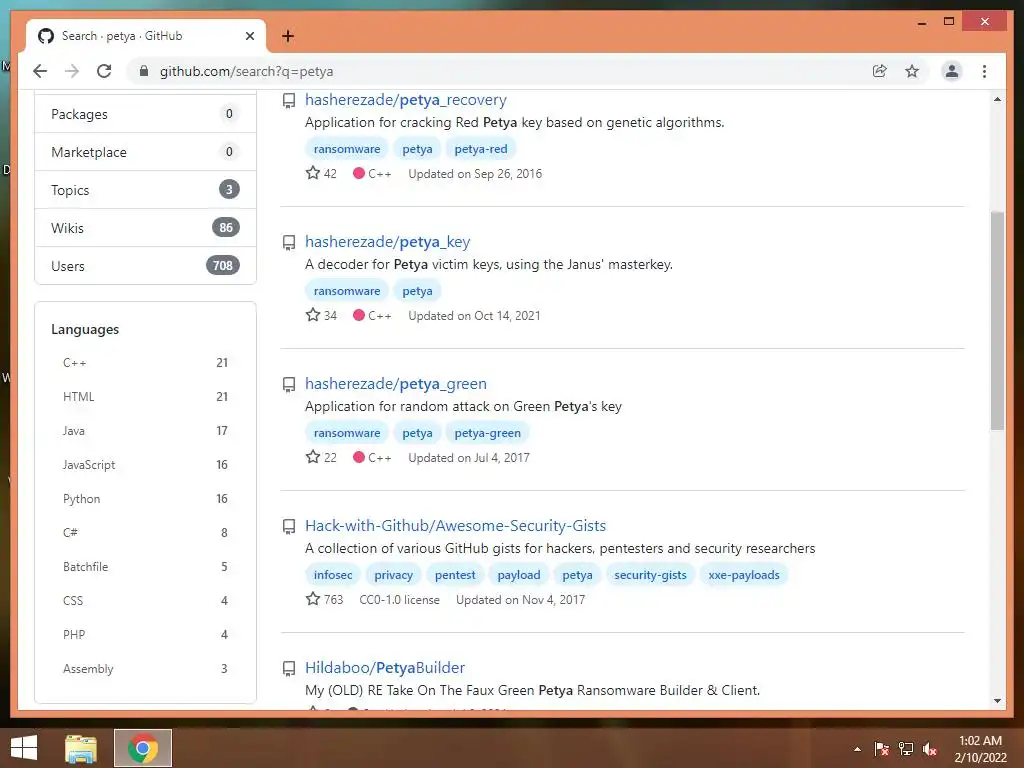
Task: Click Action Center flag tray icon
Action: point(882,749)
